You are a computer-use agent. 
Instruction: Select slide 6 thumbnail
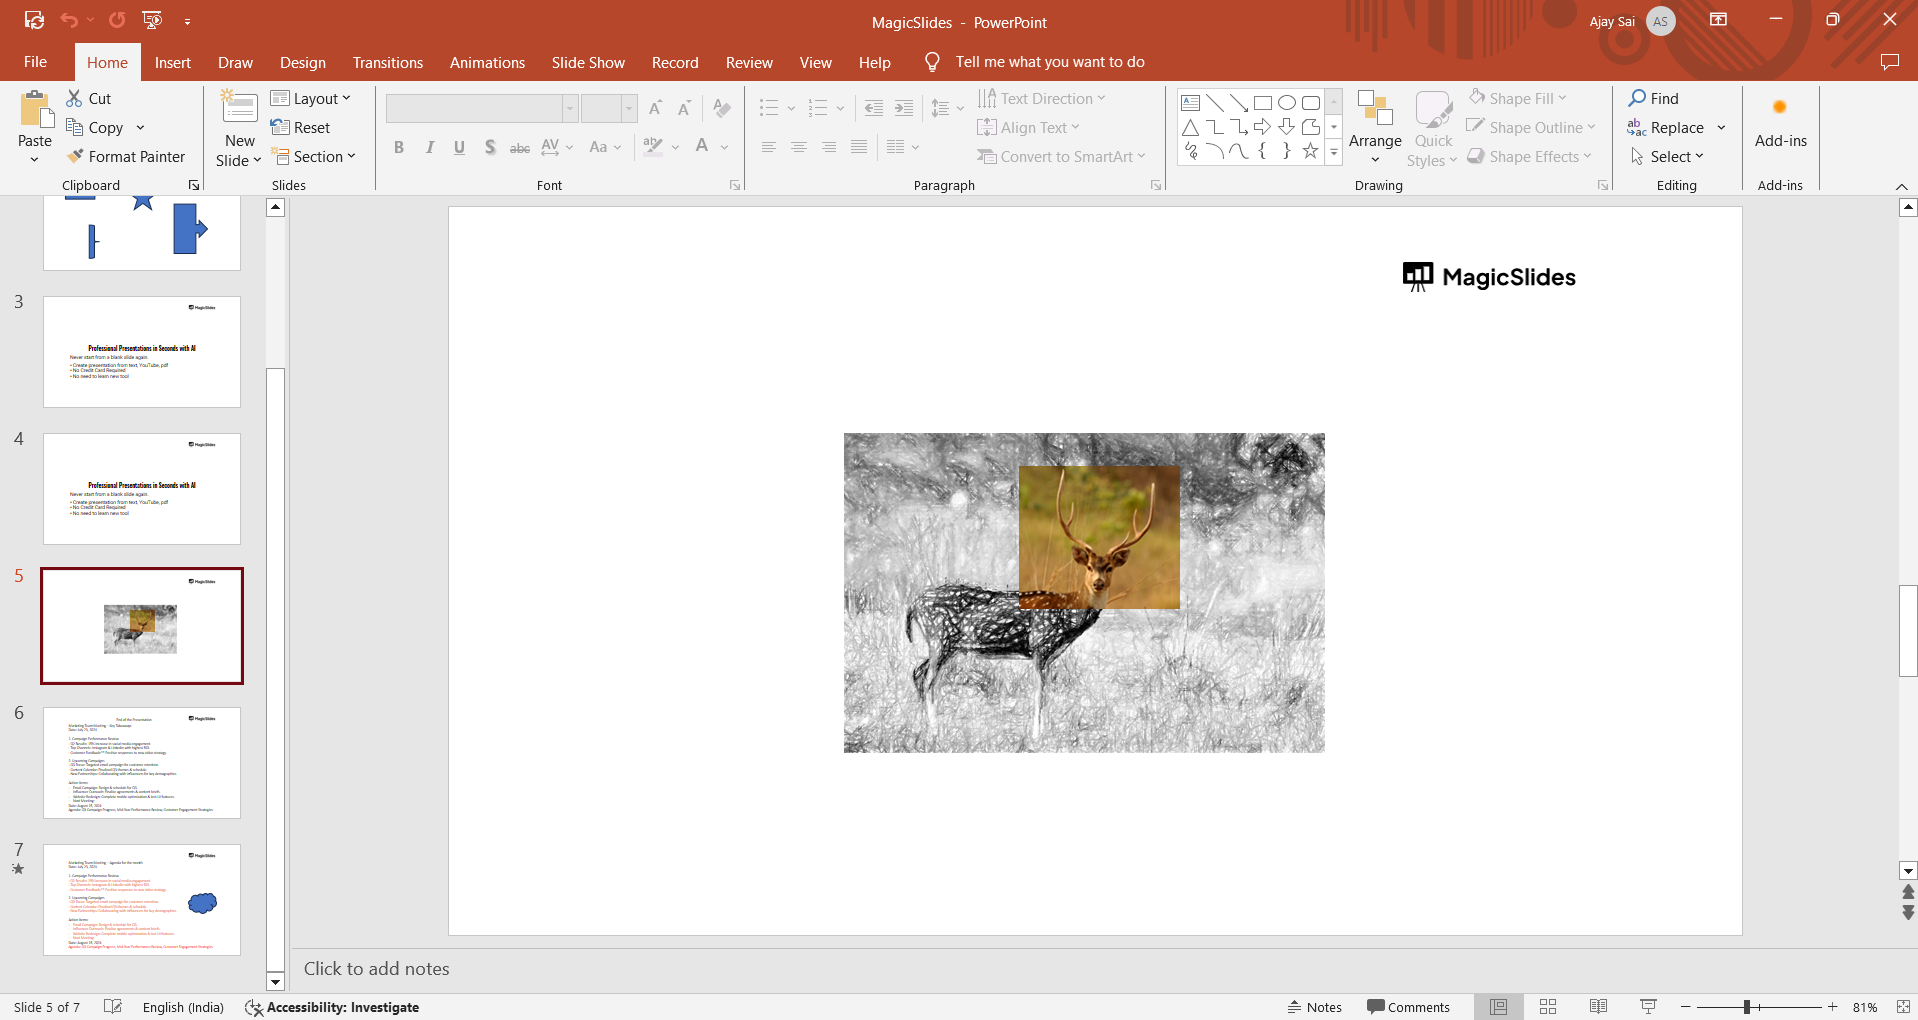point(142,763)
